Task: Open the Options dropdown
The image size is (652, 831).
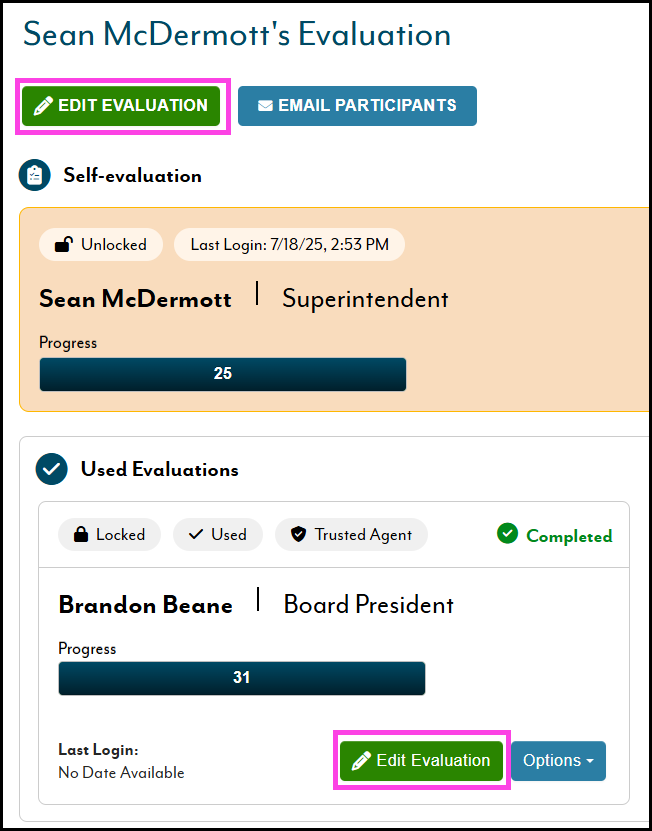Action: pos(558,761)
